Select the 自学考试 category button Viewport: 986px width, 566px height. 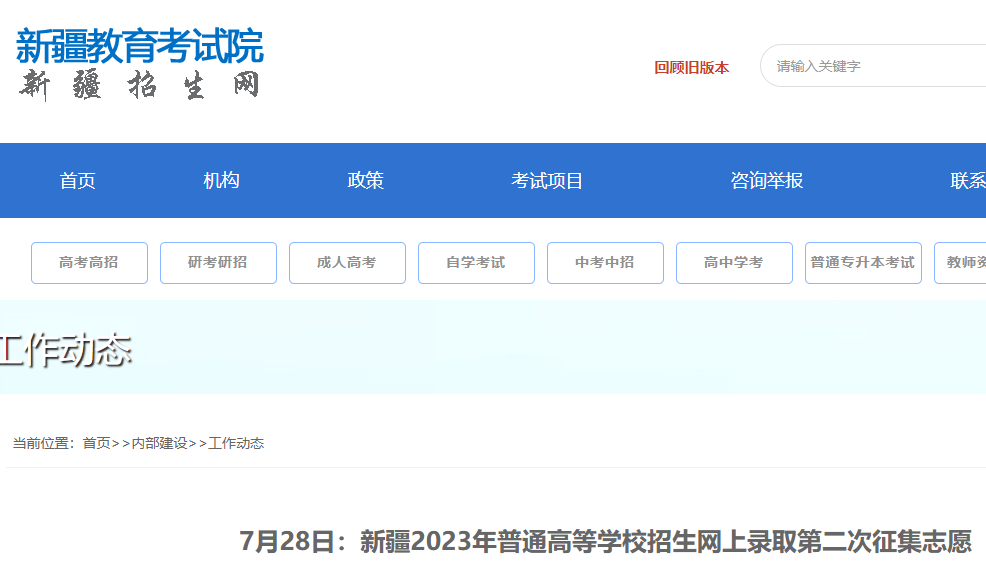476,263
